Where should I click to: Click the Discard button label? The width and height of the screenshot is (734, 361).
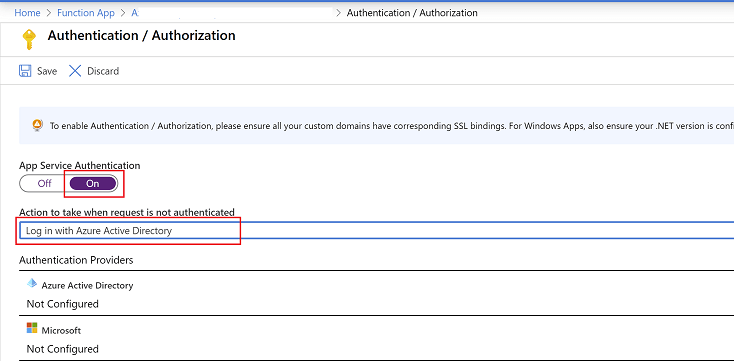pyautogui.click(x=103, y=71)
